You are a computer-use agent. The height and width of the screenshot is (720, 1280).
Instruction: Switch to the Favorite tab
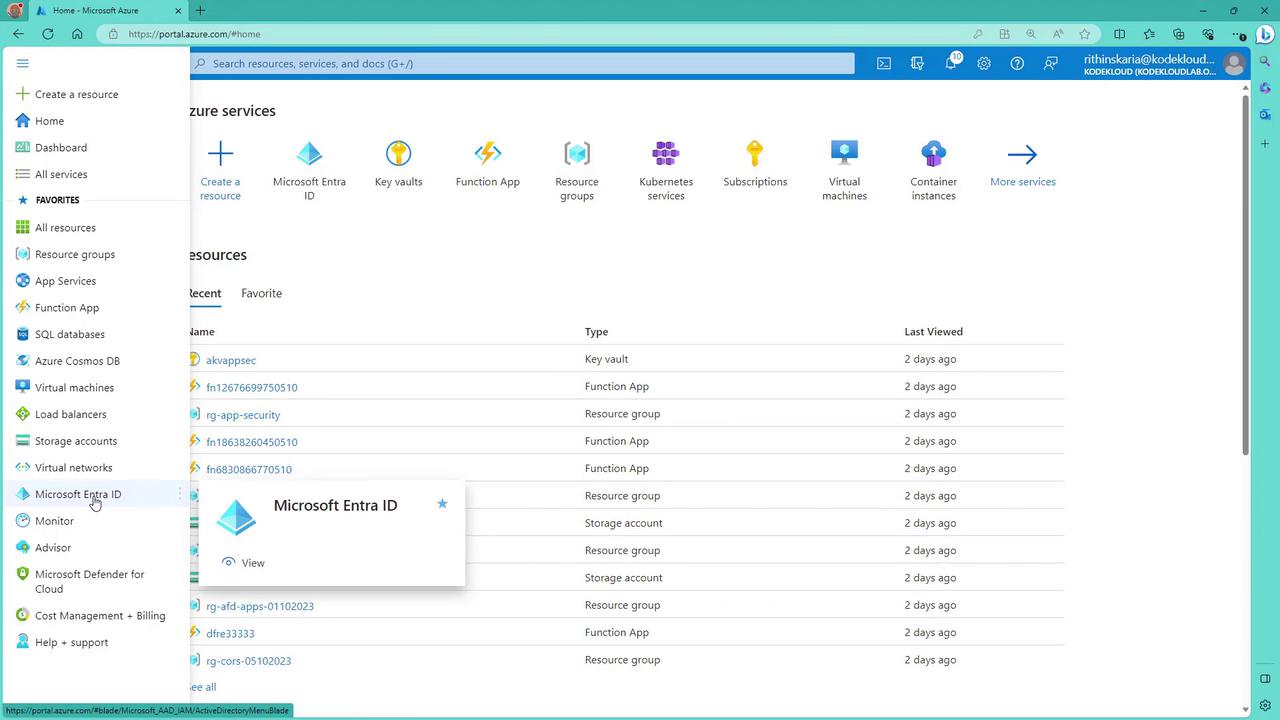pyautogui.click(x=261, y=293)
